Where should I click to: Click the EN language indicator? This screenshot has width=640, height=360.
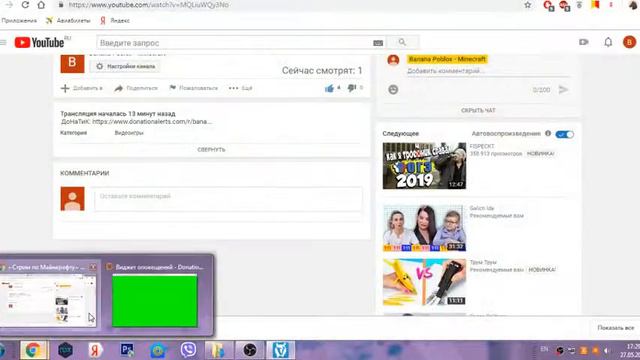point(544,349)
